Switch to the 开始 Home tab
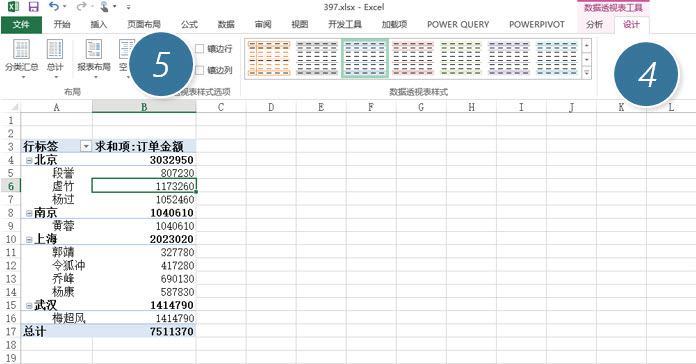Image resolution: width=696 pixels, height=364 pixels. click(x=62, y=24)
